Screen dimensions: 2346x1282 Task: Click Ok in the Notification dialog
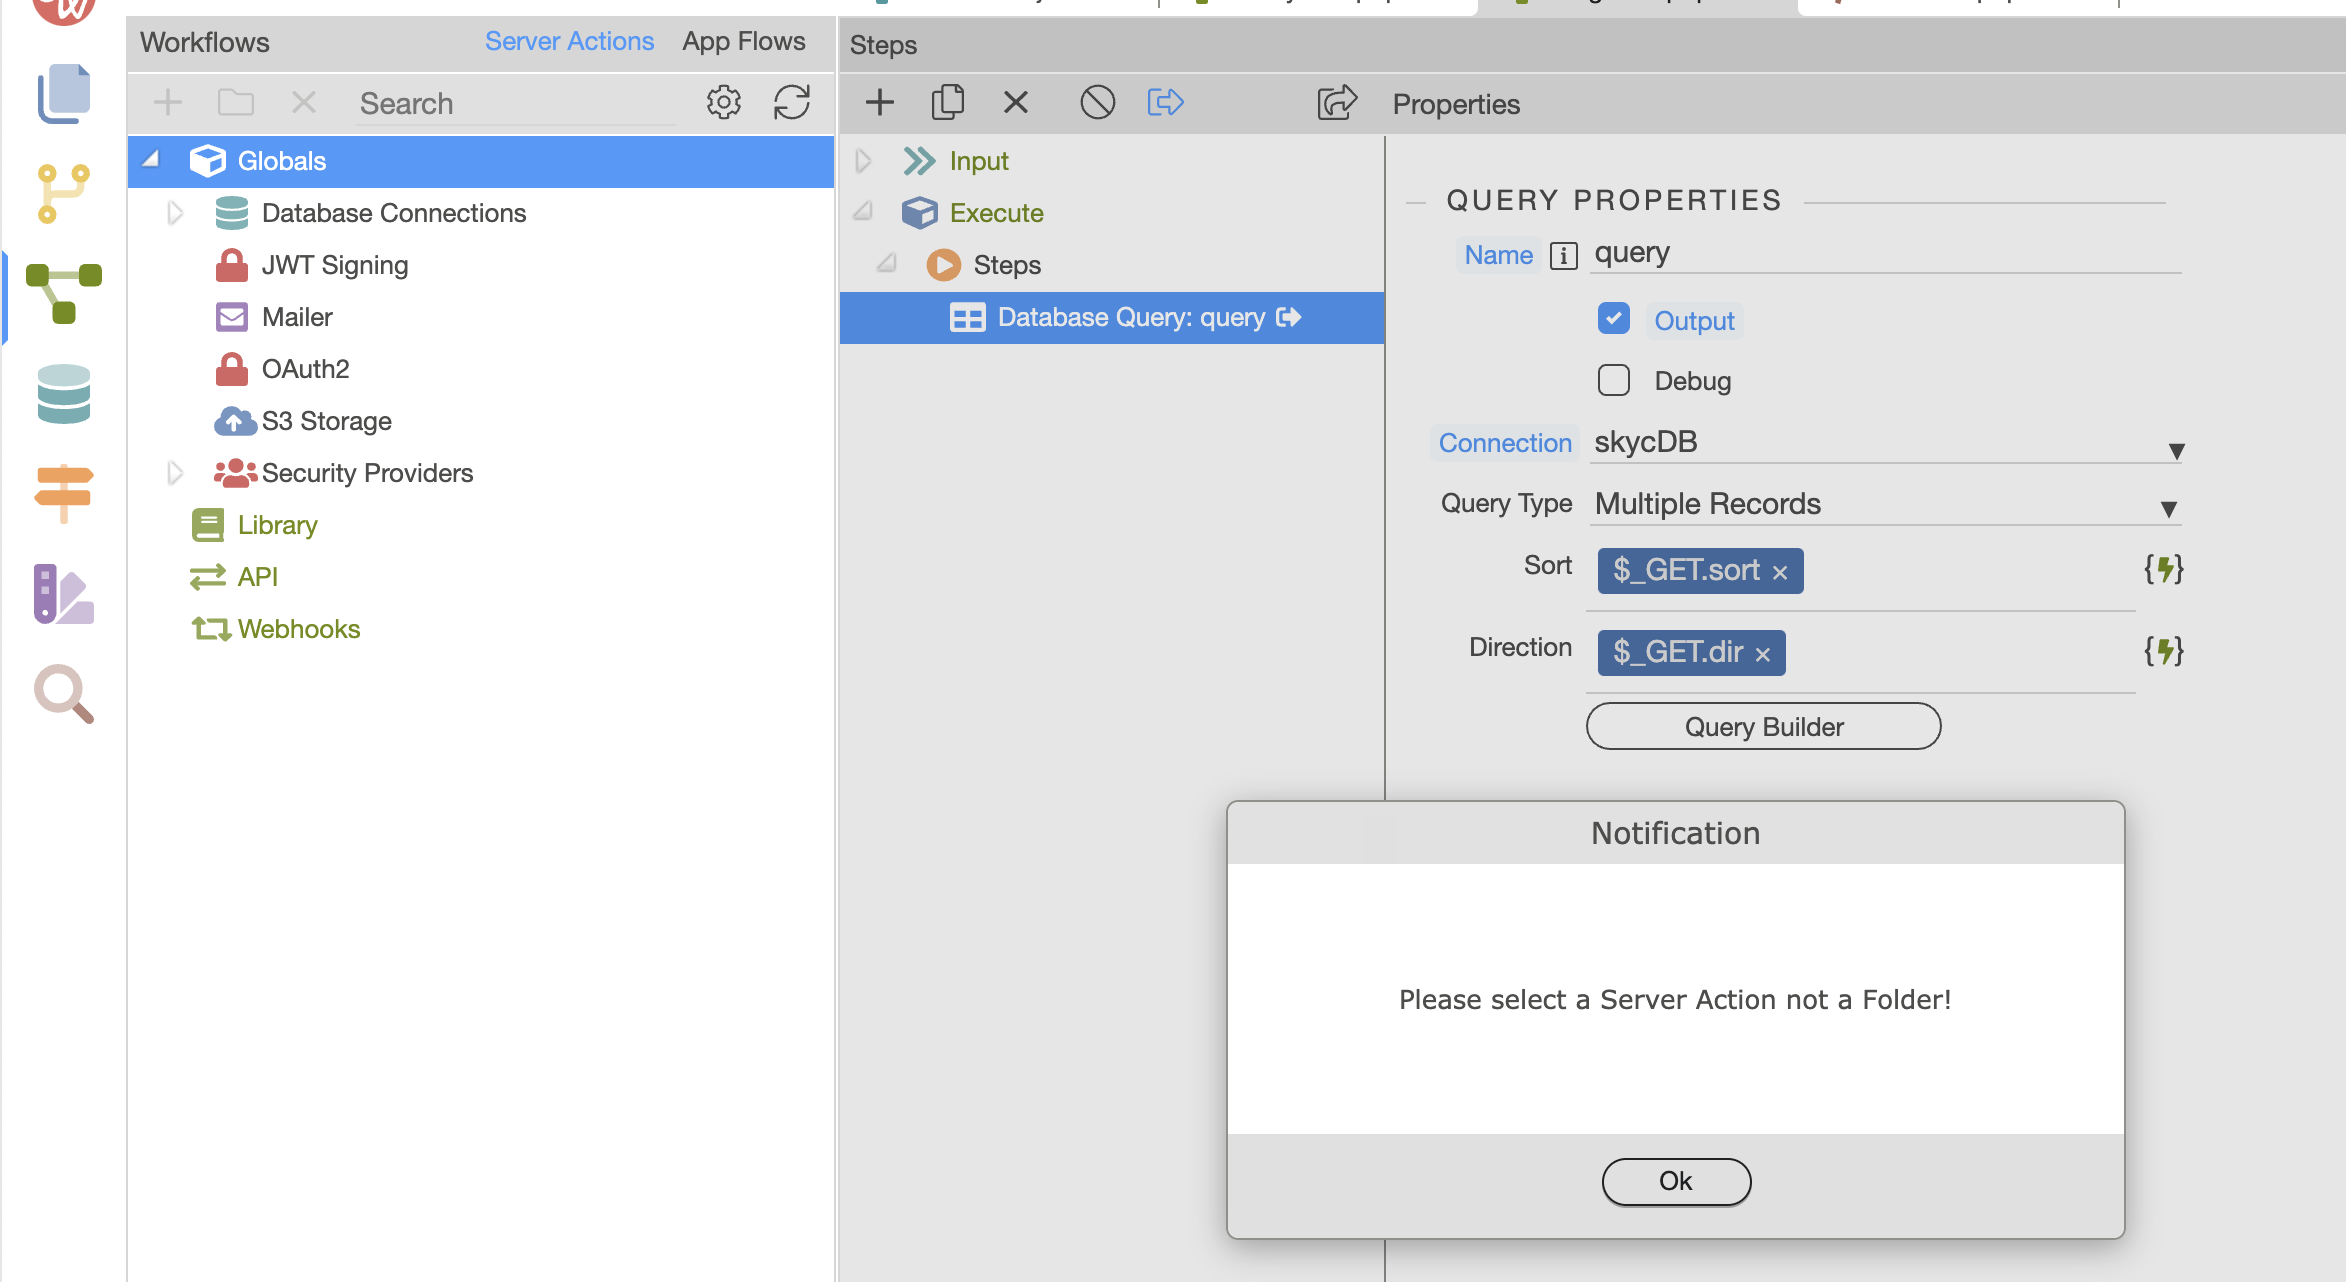click(1676, 1181)
